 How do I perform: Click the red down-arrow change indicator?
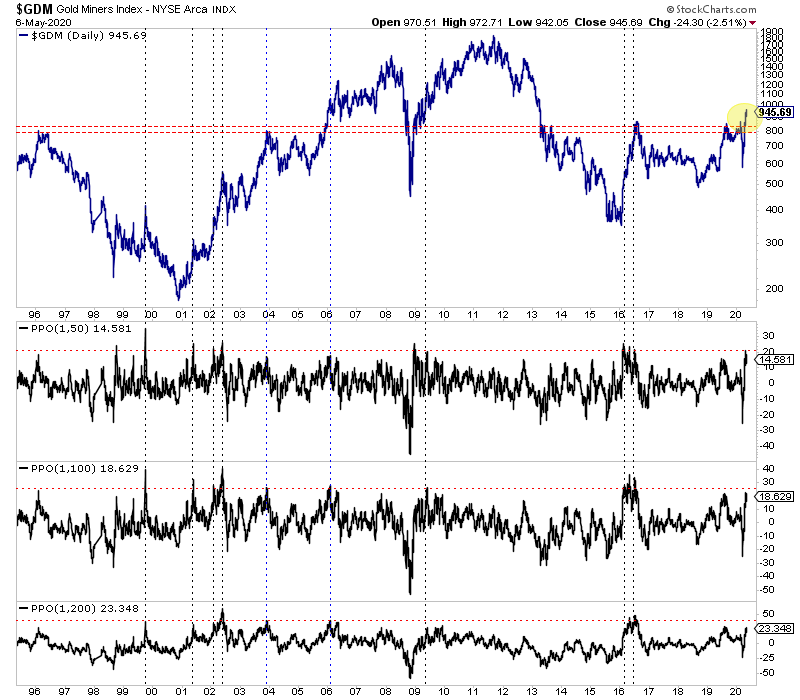pos(753,23)
